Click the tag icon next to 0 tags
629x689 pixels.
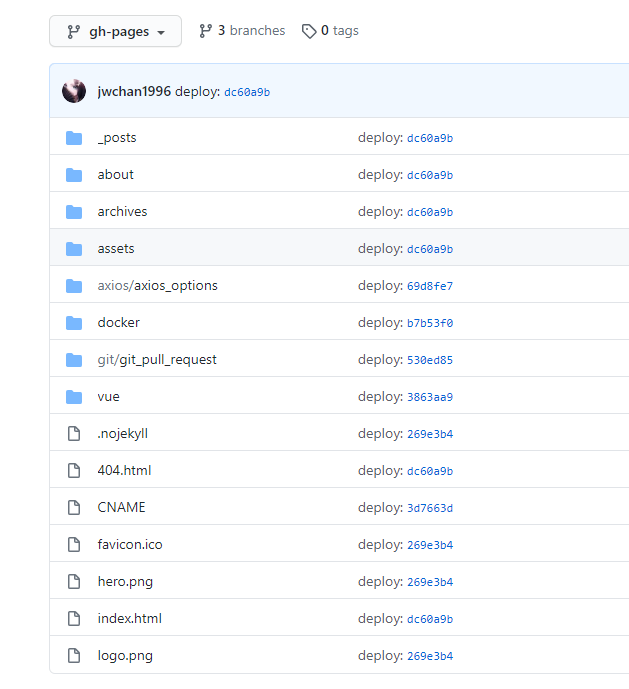tap(309, 31)
